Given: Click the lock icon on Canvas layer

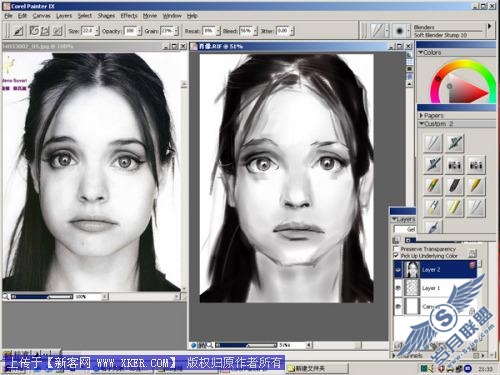Looking at the screenshot, I should (x=472, y=311).
